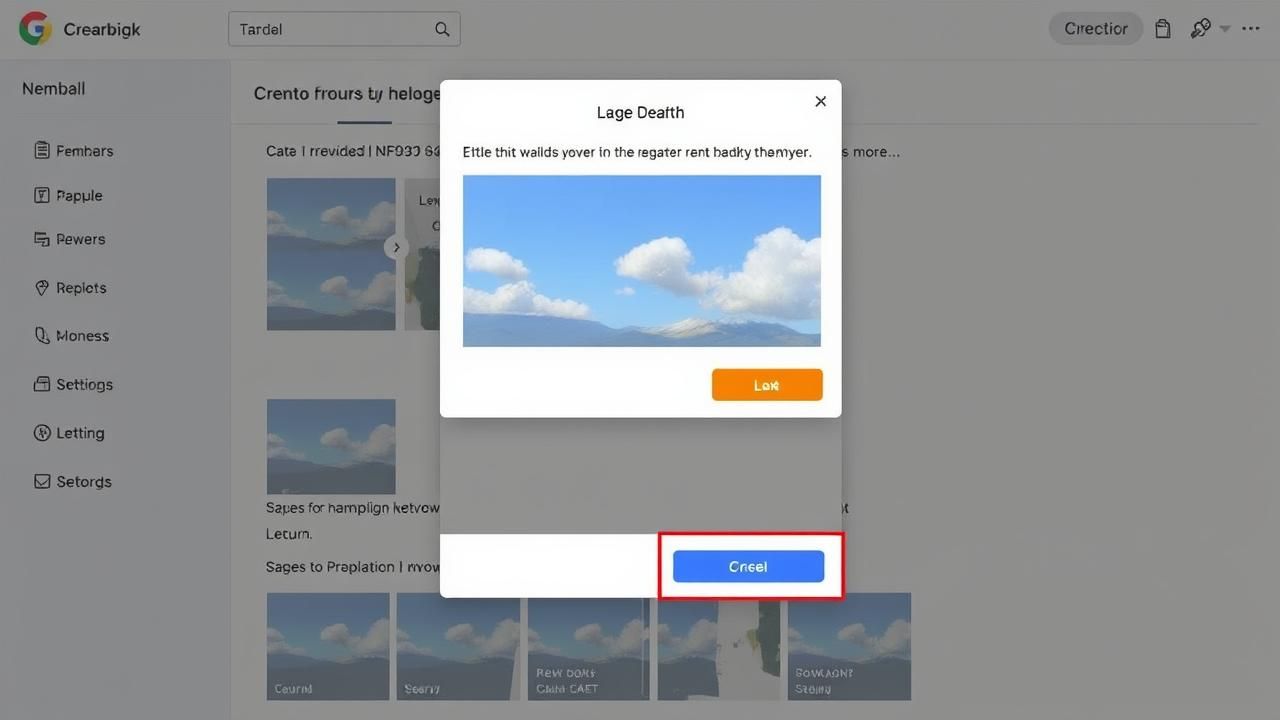Close the Lage Deafth dialog
The height and width of the screenshot is (720, 1280).
coord(820,101)
